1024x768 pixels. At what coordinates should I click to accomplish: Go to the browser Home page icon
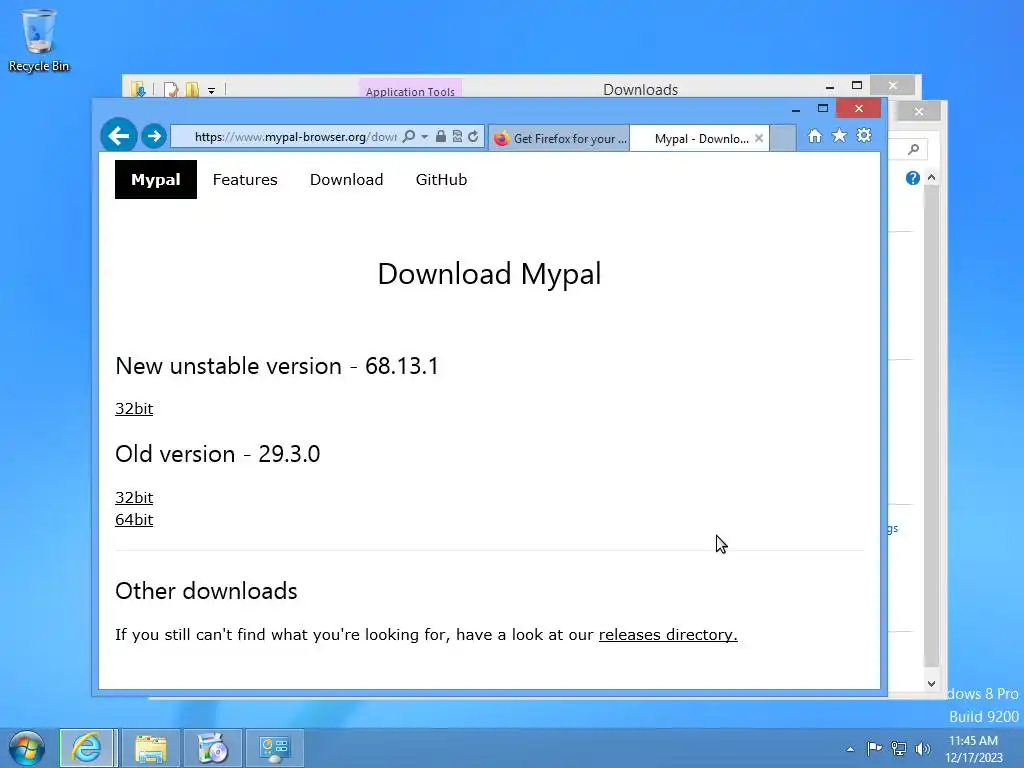coord(815,136)
